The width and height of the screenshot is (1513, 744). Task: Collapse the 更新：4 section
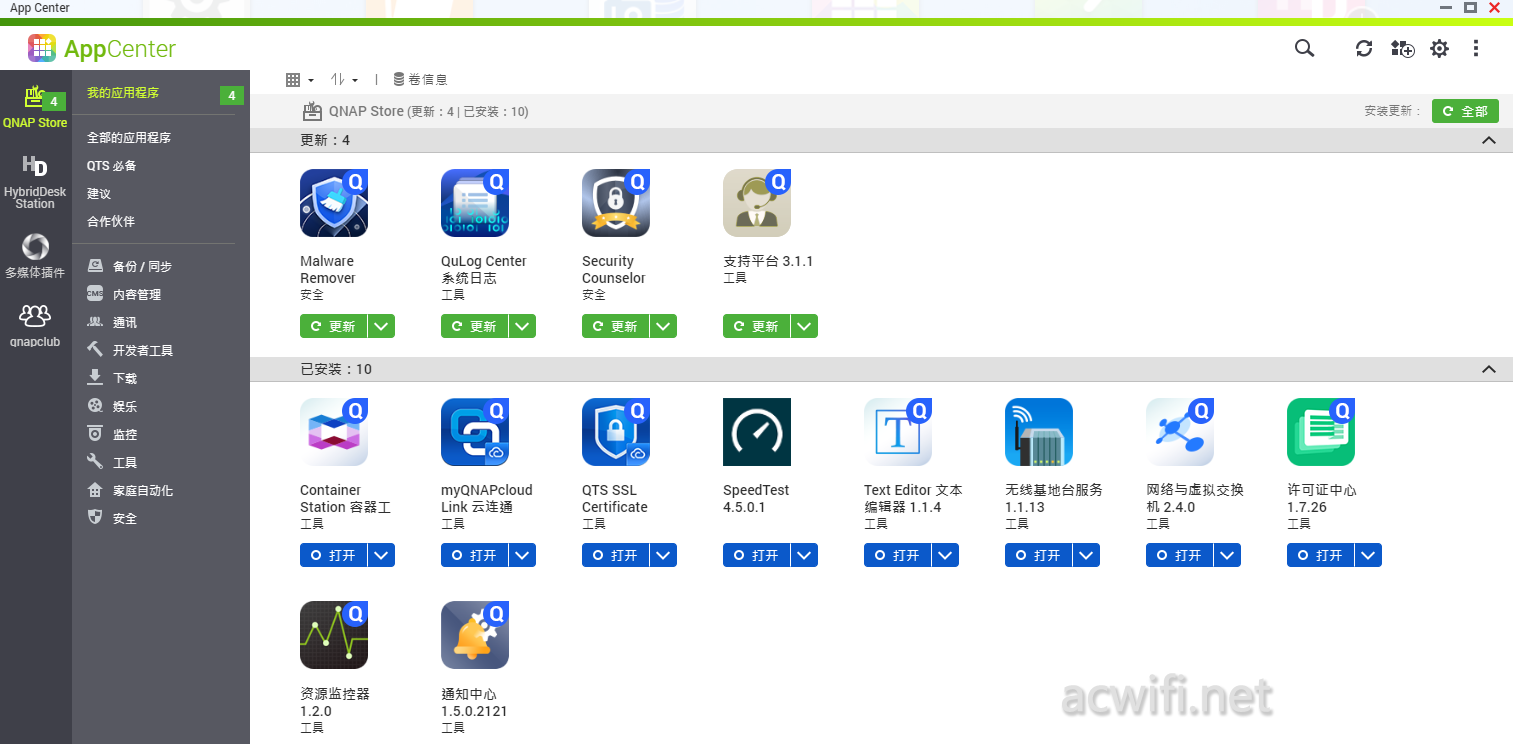tap(1489, 140)
